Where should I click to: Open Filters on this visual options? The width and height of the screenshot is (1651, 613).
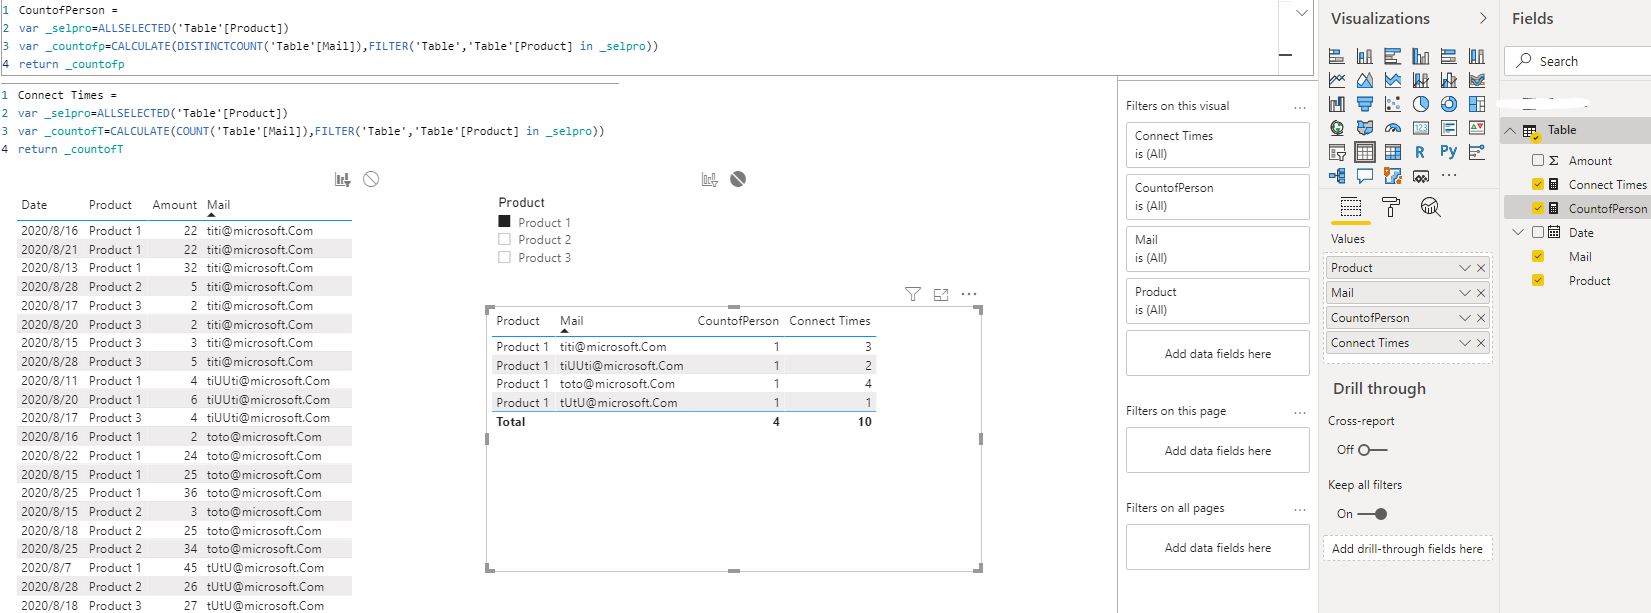(x=1300, y=107)
